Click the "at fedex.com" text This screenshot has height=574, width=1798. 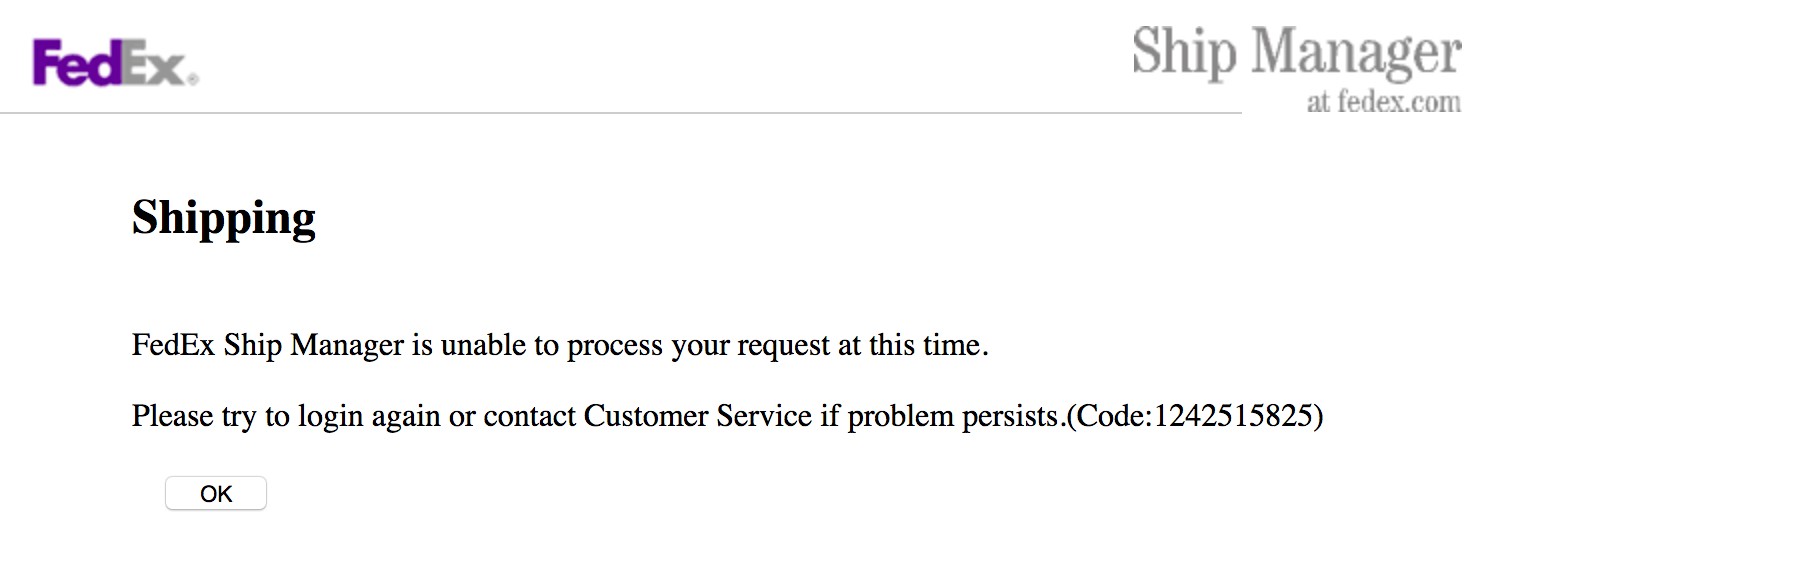point(1383,102)
